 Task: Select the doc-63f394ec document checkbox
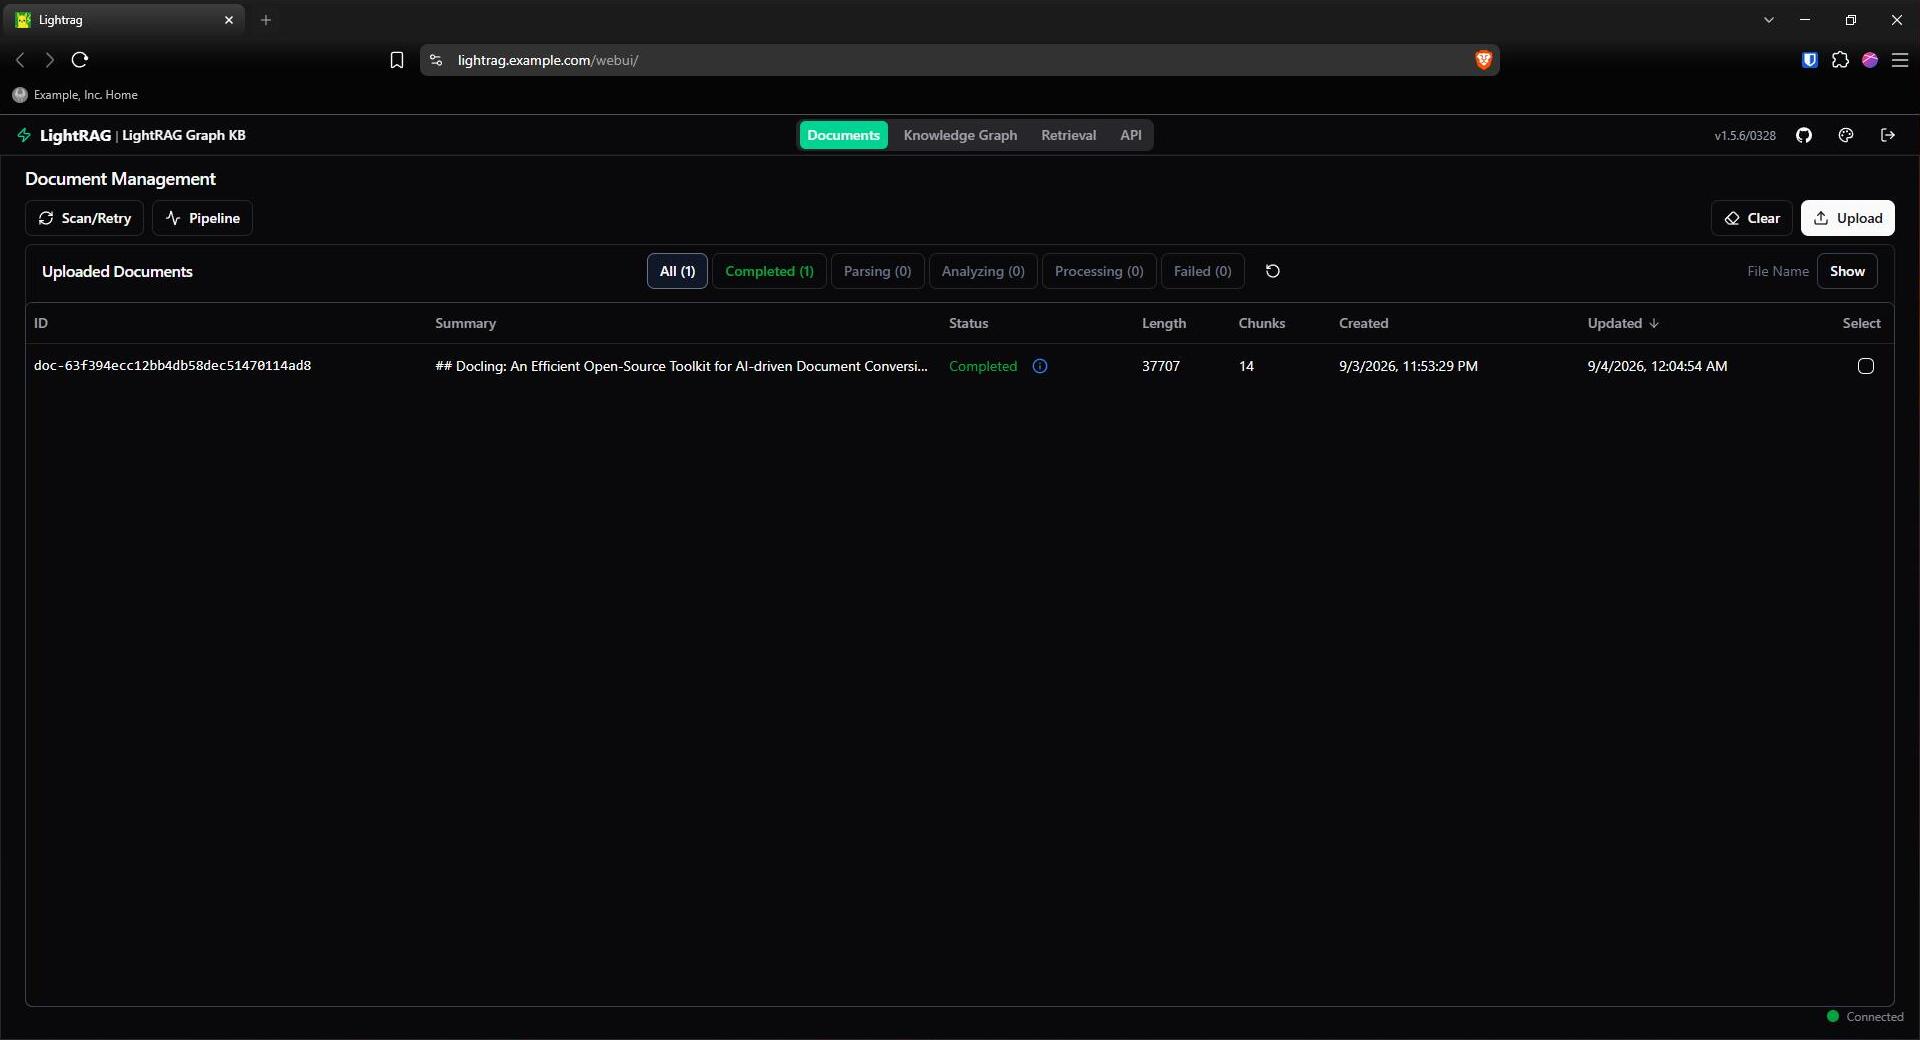(1866, 366)
